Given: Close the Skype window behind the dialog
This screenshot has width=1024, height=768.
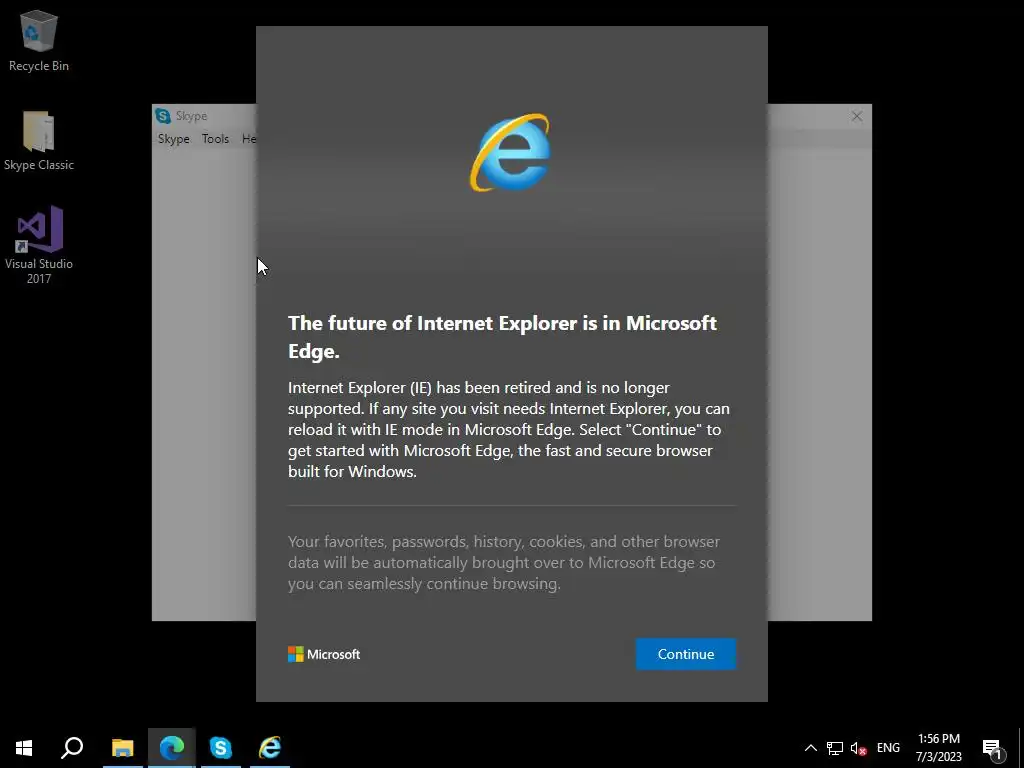Looking at the screenshot, I should tap(857, 116).
